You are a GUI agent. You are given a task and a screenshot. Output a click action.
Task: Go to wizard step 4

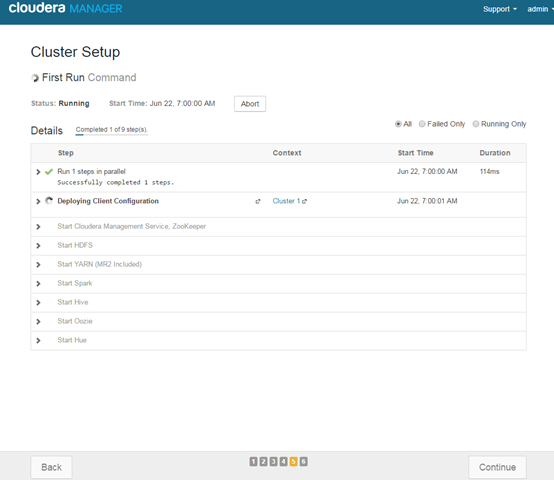(x=283, y=461)
